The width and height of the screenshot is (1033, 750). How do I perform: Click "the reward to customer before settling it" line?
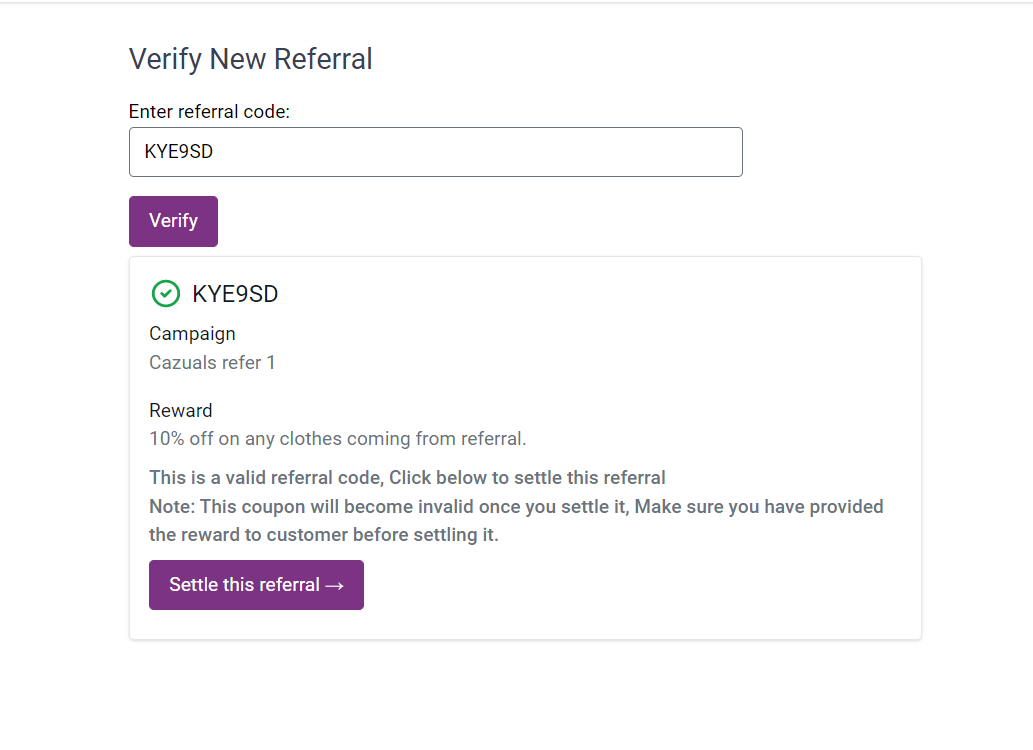[323, 535]
